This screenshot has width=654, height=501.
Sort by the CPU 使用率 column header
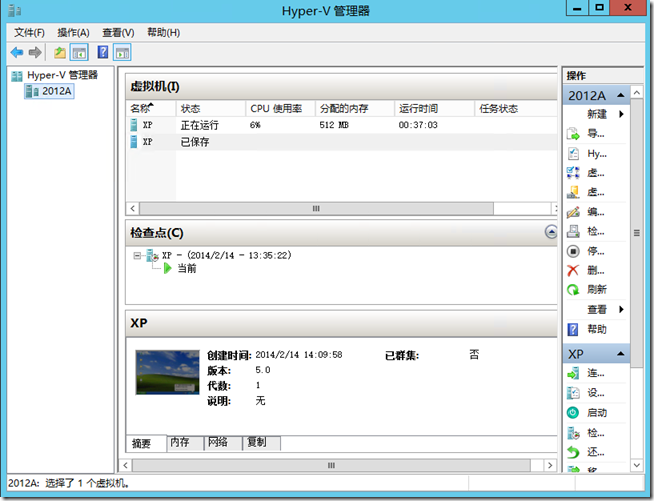[x=281, y=108]
